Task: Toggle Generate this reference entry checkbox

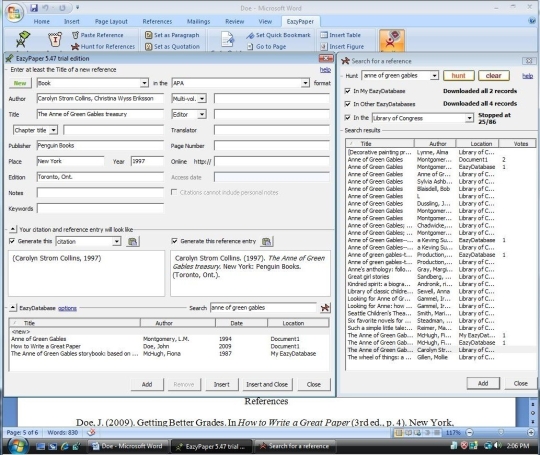Action: [x=175, y=241]
